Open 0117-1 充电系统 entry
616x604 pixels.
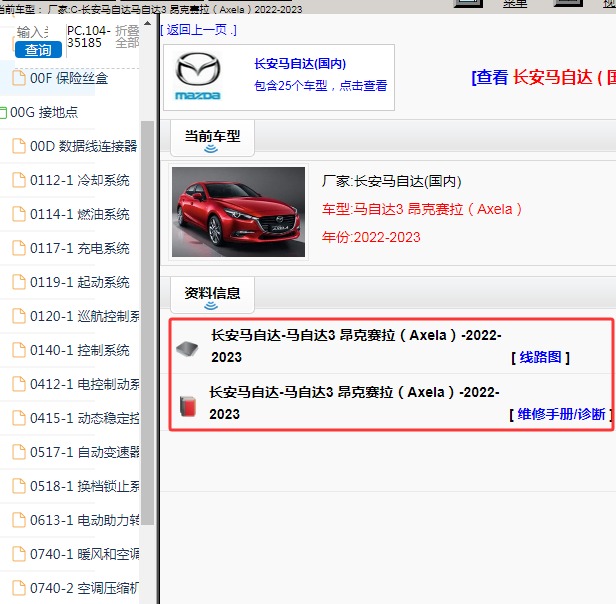click(80, 248)
